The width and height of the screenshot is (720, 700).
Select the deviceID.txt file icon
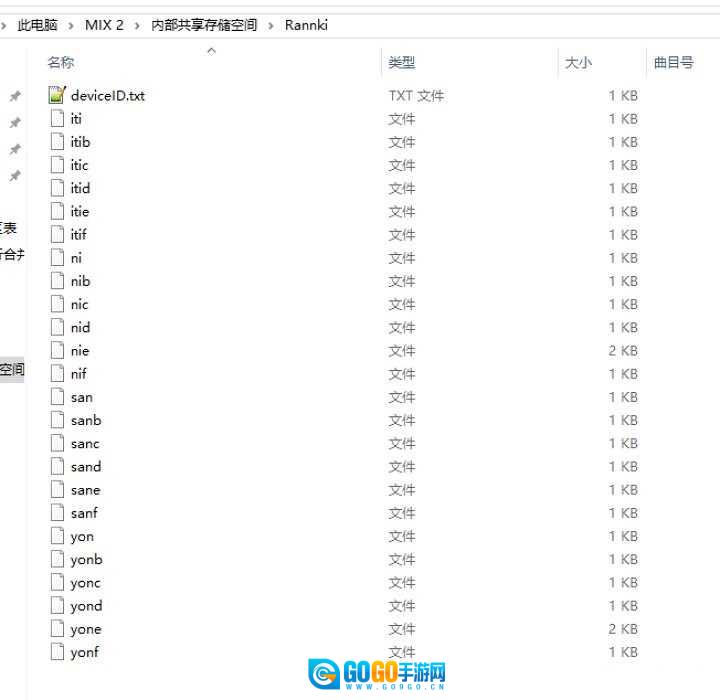57,96
